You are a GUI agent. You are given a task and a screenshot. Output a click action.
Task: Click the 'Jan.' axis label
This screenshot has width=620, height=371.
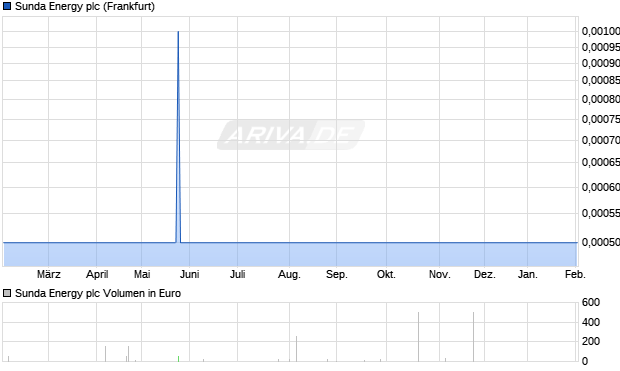tap(528, 274)
